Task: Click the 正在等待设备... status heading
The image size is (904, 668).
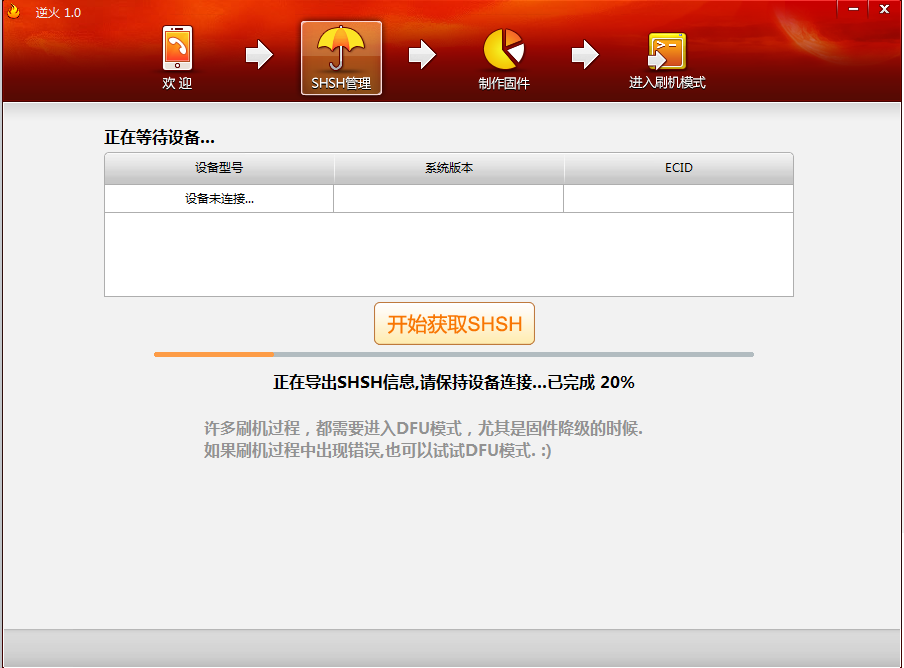Action: point(160,137)
